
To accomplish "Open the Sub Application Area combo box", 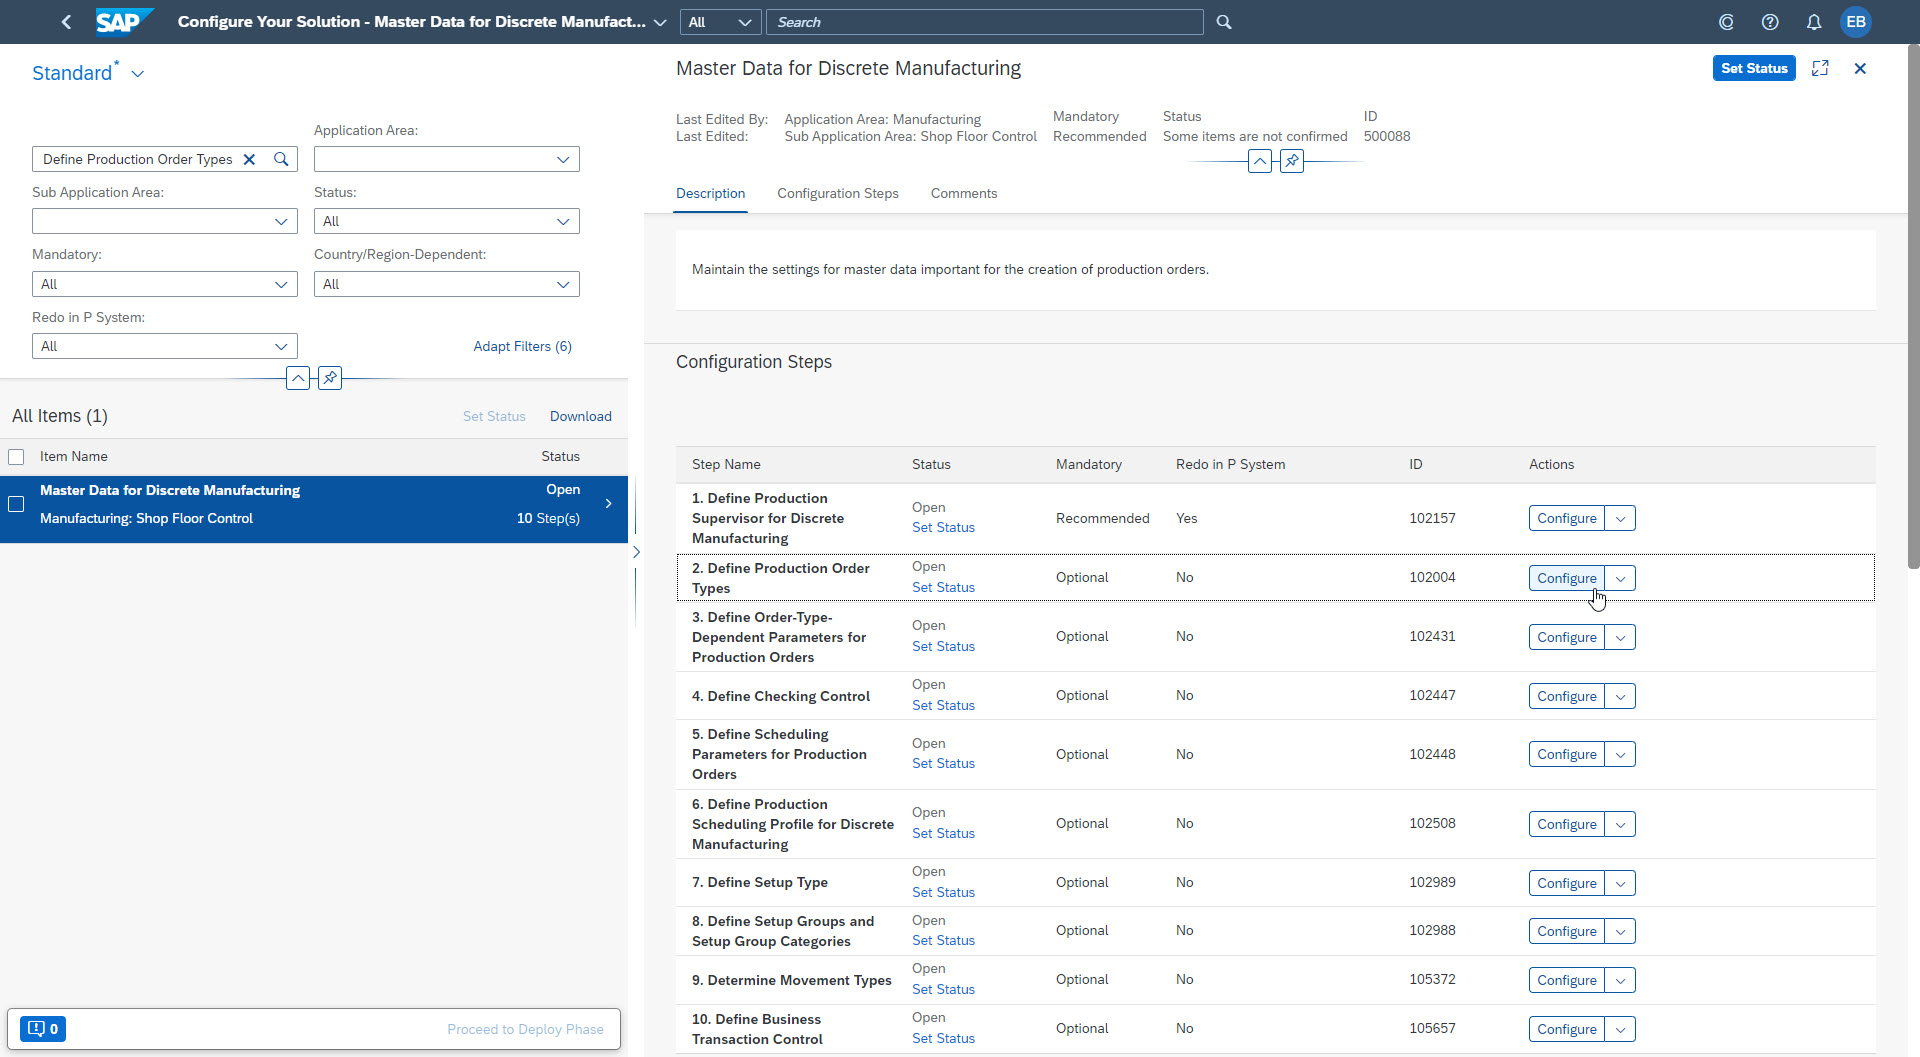I will click(x=164, y=221).
